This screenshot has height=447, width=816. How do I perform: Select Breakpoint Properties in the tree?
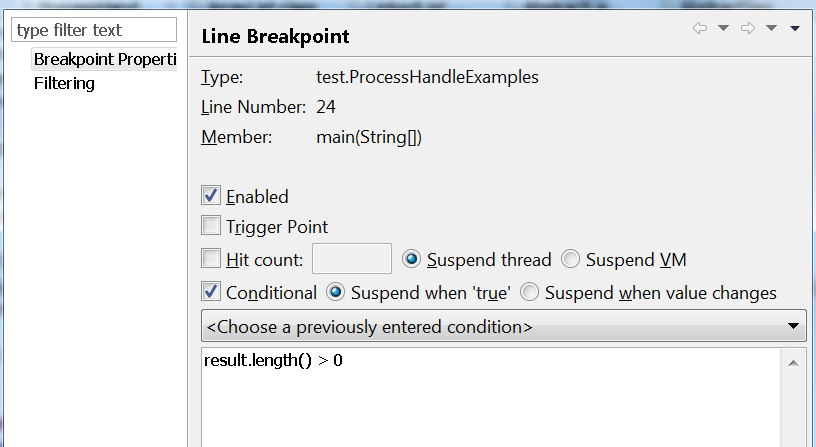105,59
